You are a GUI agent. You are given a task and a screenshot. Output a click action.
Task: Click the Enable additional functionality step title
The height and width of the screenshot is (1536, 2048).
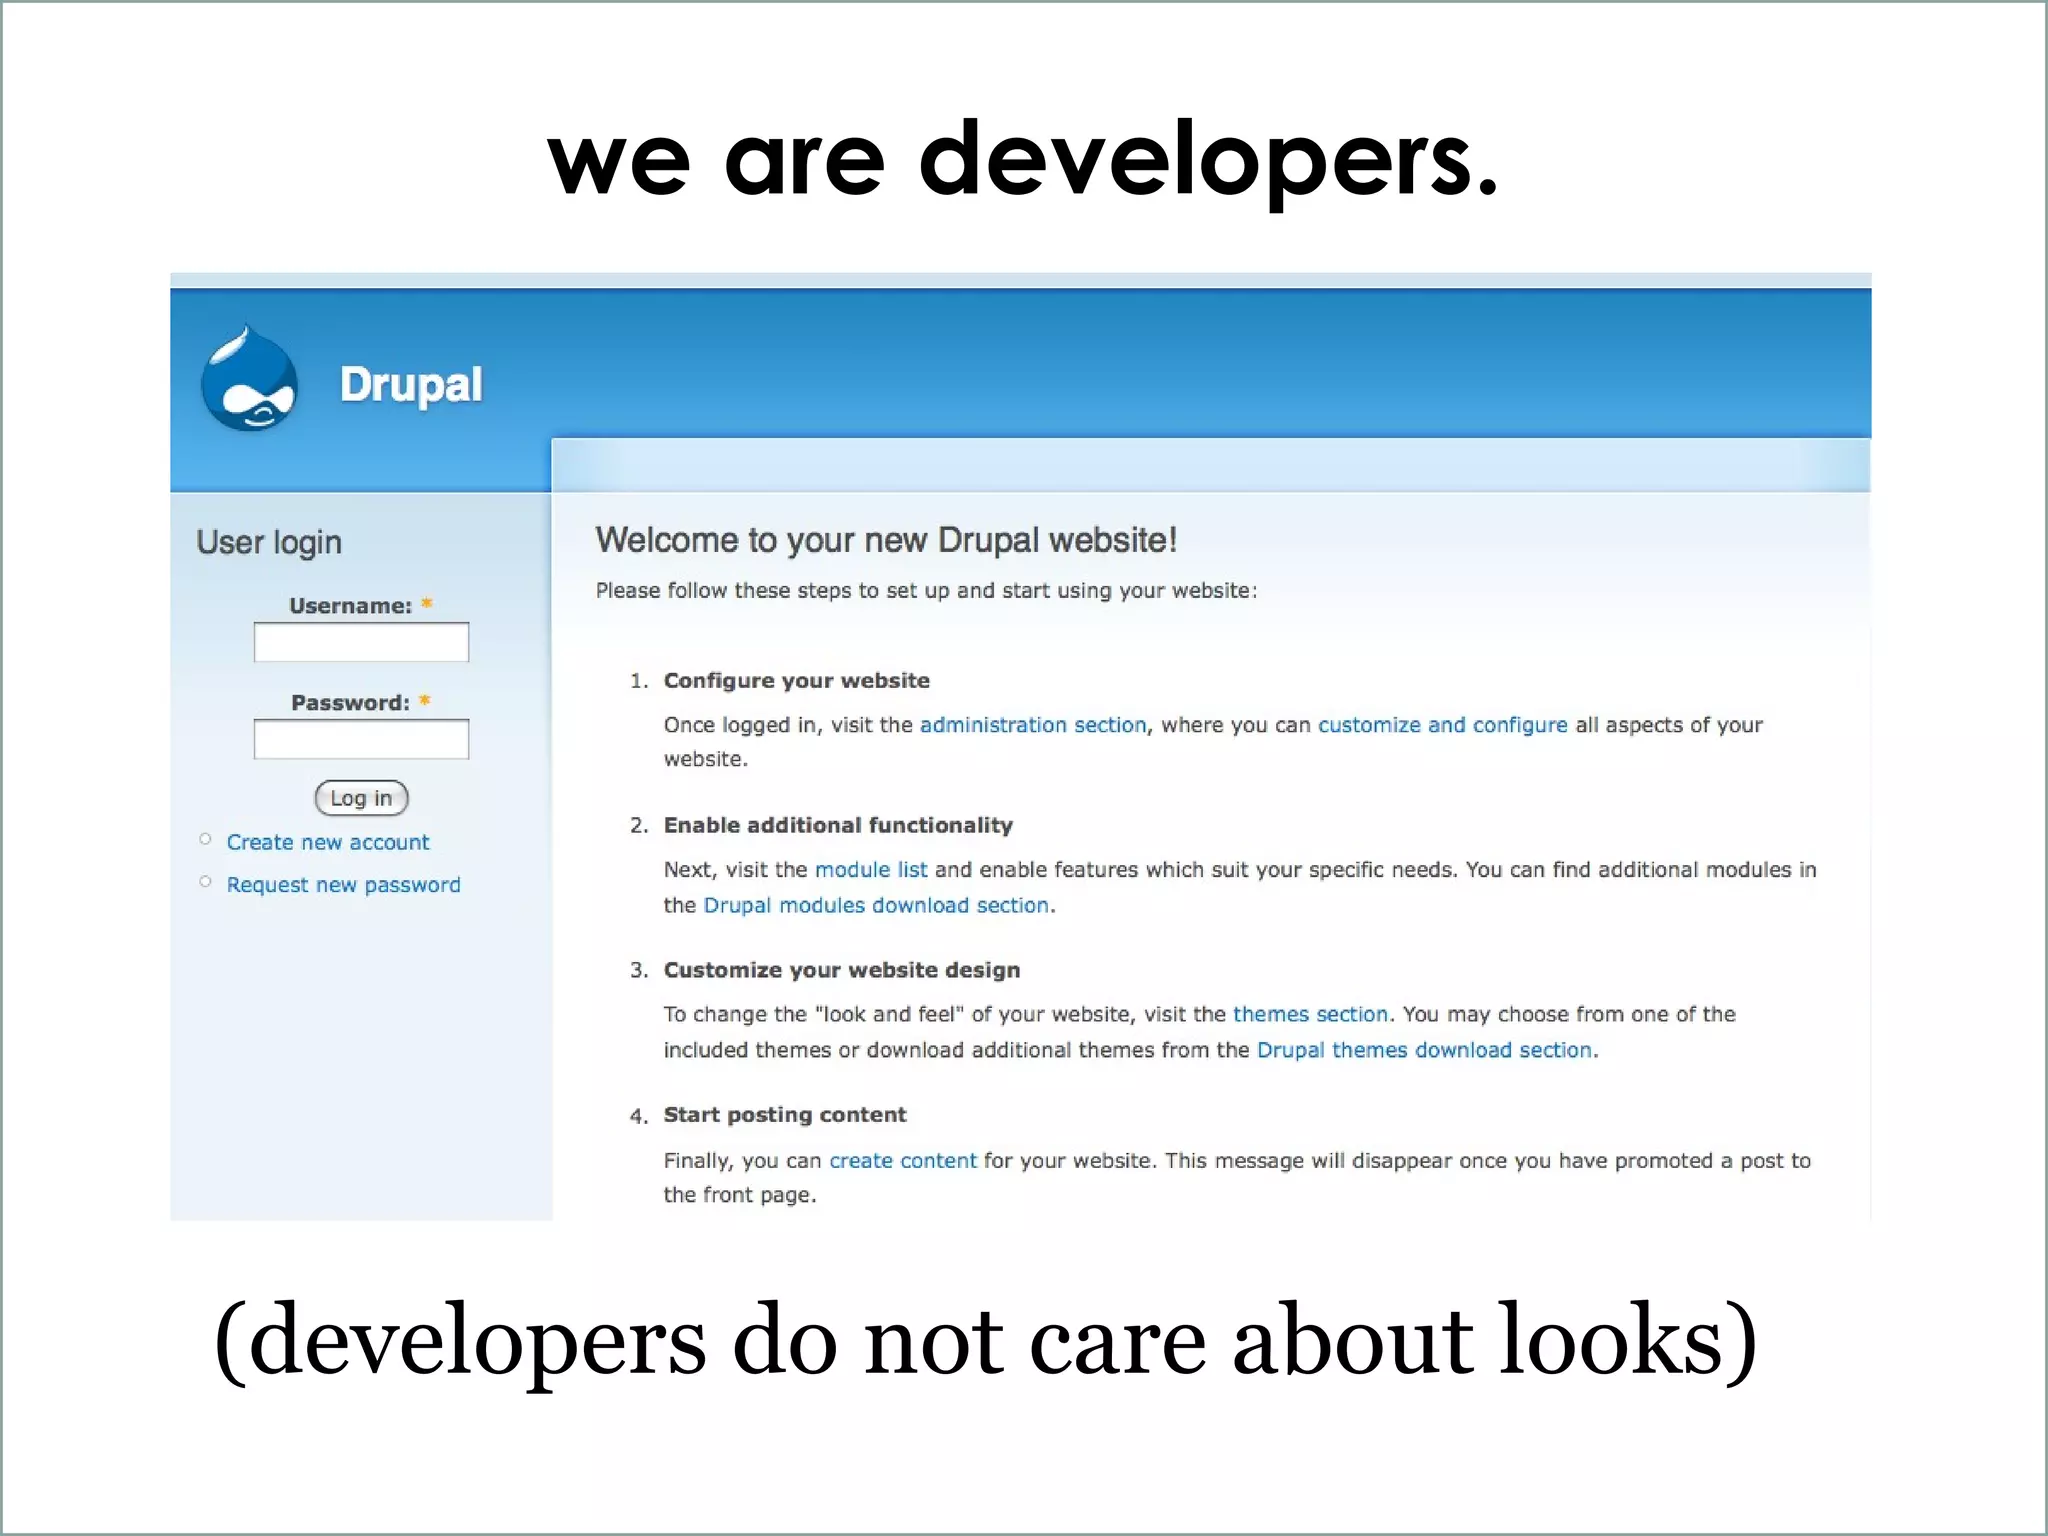click(x=838, y=825)
